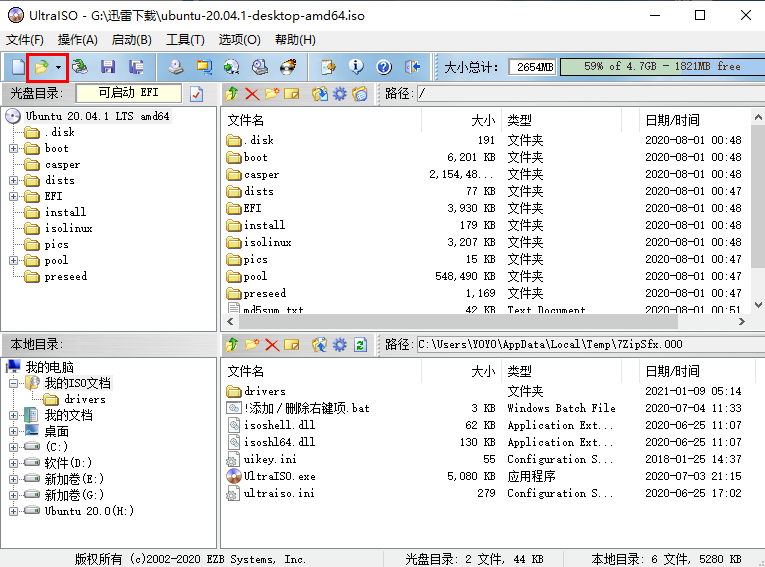Click the Help question mark icon
Image resolution: width=765 pixels, height=567 pixels.
384,67
